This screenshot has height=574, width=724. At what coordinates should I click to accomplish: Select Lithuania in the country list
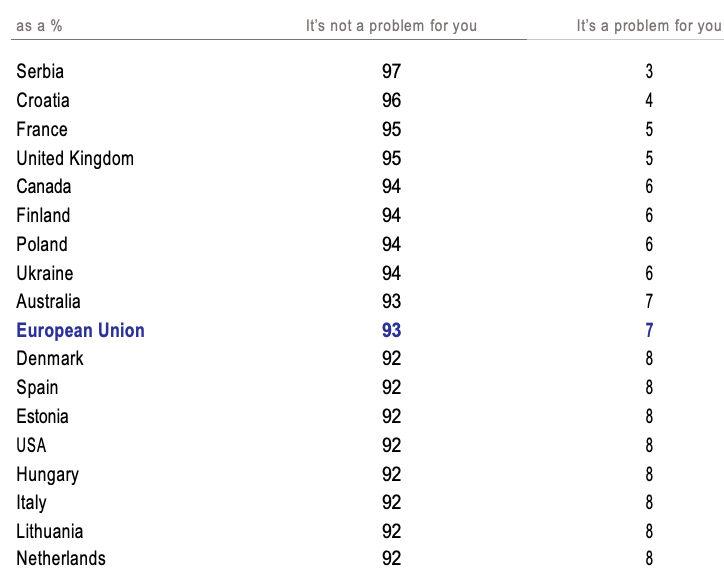click(x=50, y=532)
